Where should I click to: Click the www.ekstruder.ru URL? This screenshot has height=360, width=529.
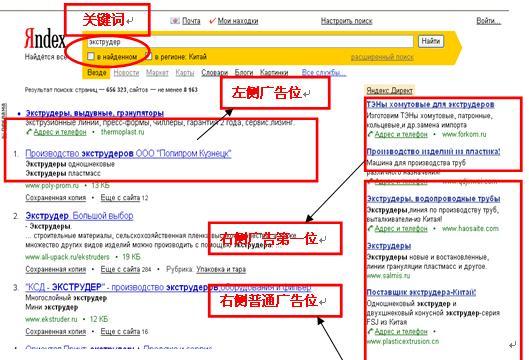[51, 319]
